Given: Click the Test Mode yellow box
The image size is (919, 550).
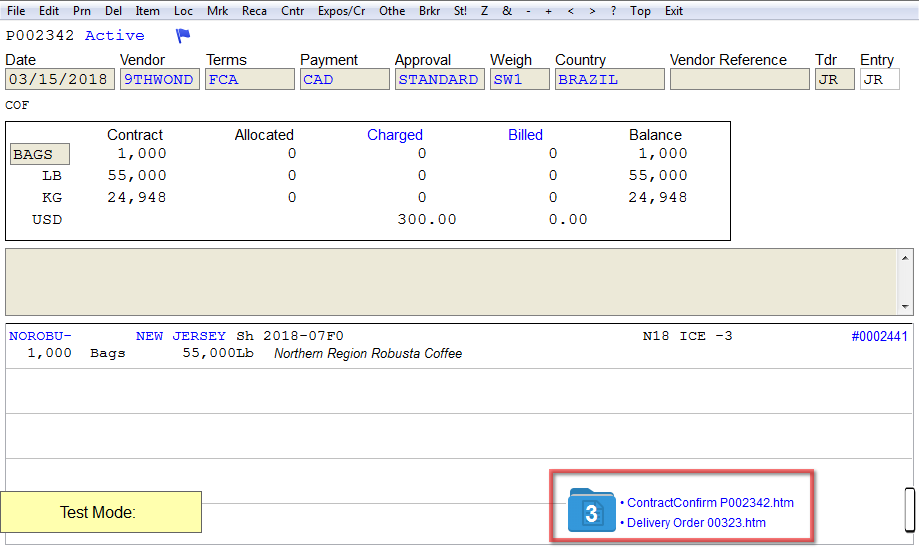Looking at the screenshot, I should click(x=101, y=512).
